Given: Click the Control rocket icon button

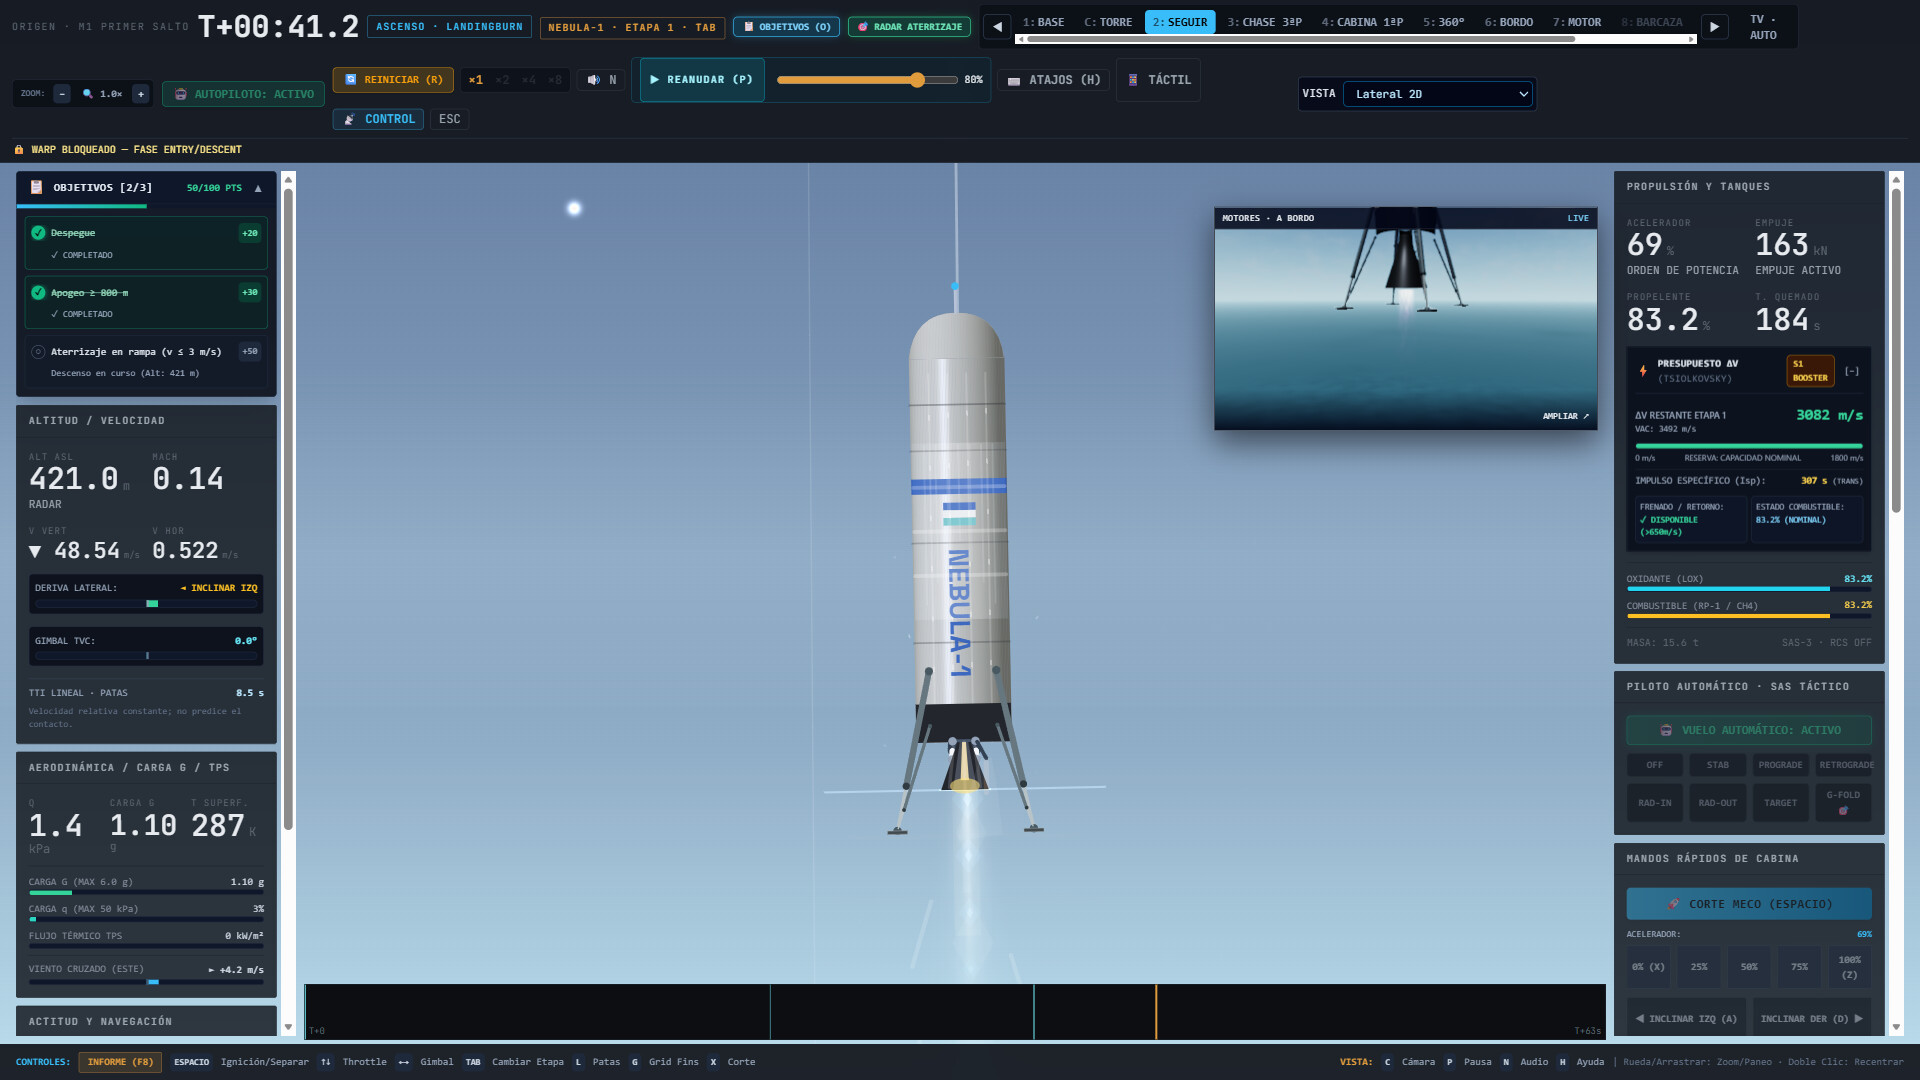Looking at the screenshot, I should click(x=378, y=119).
